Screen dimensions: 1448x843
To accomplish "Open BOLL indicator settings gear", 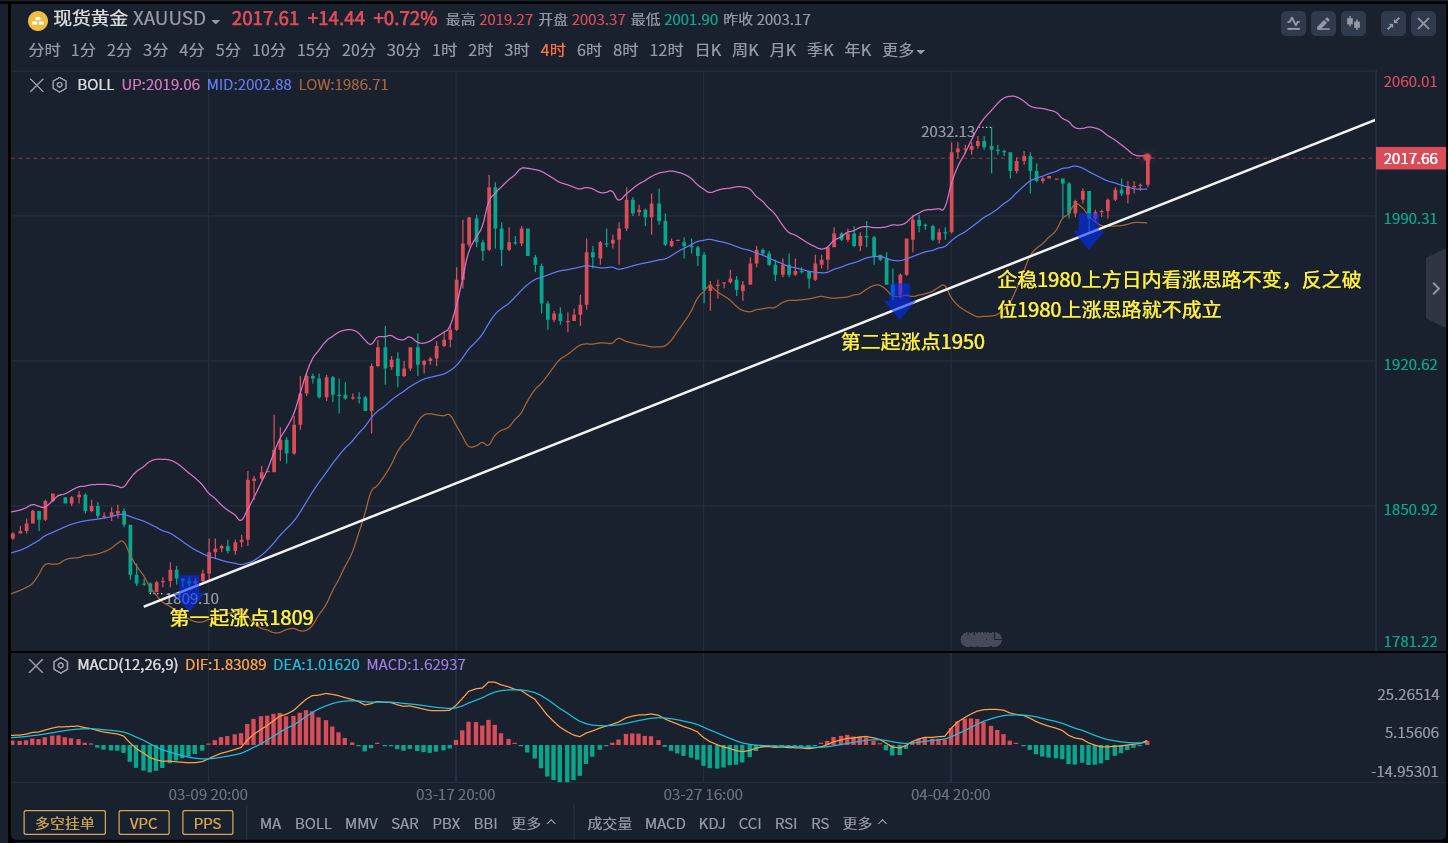I will tap(59, 85).
